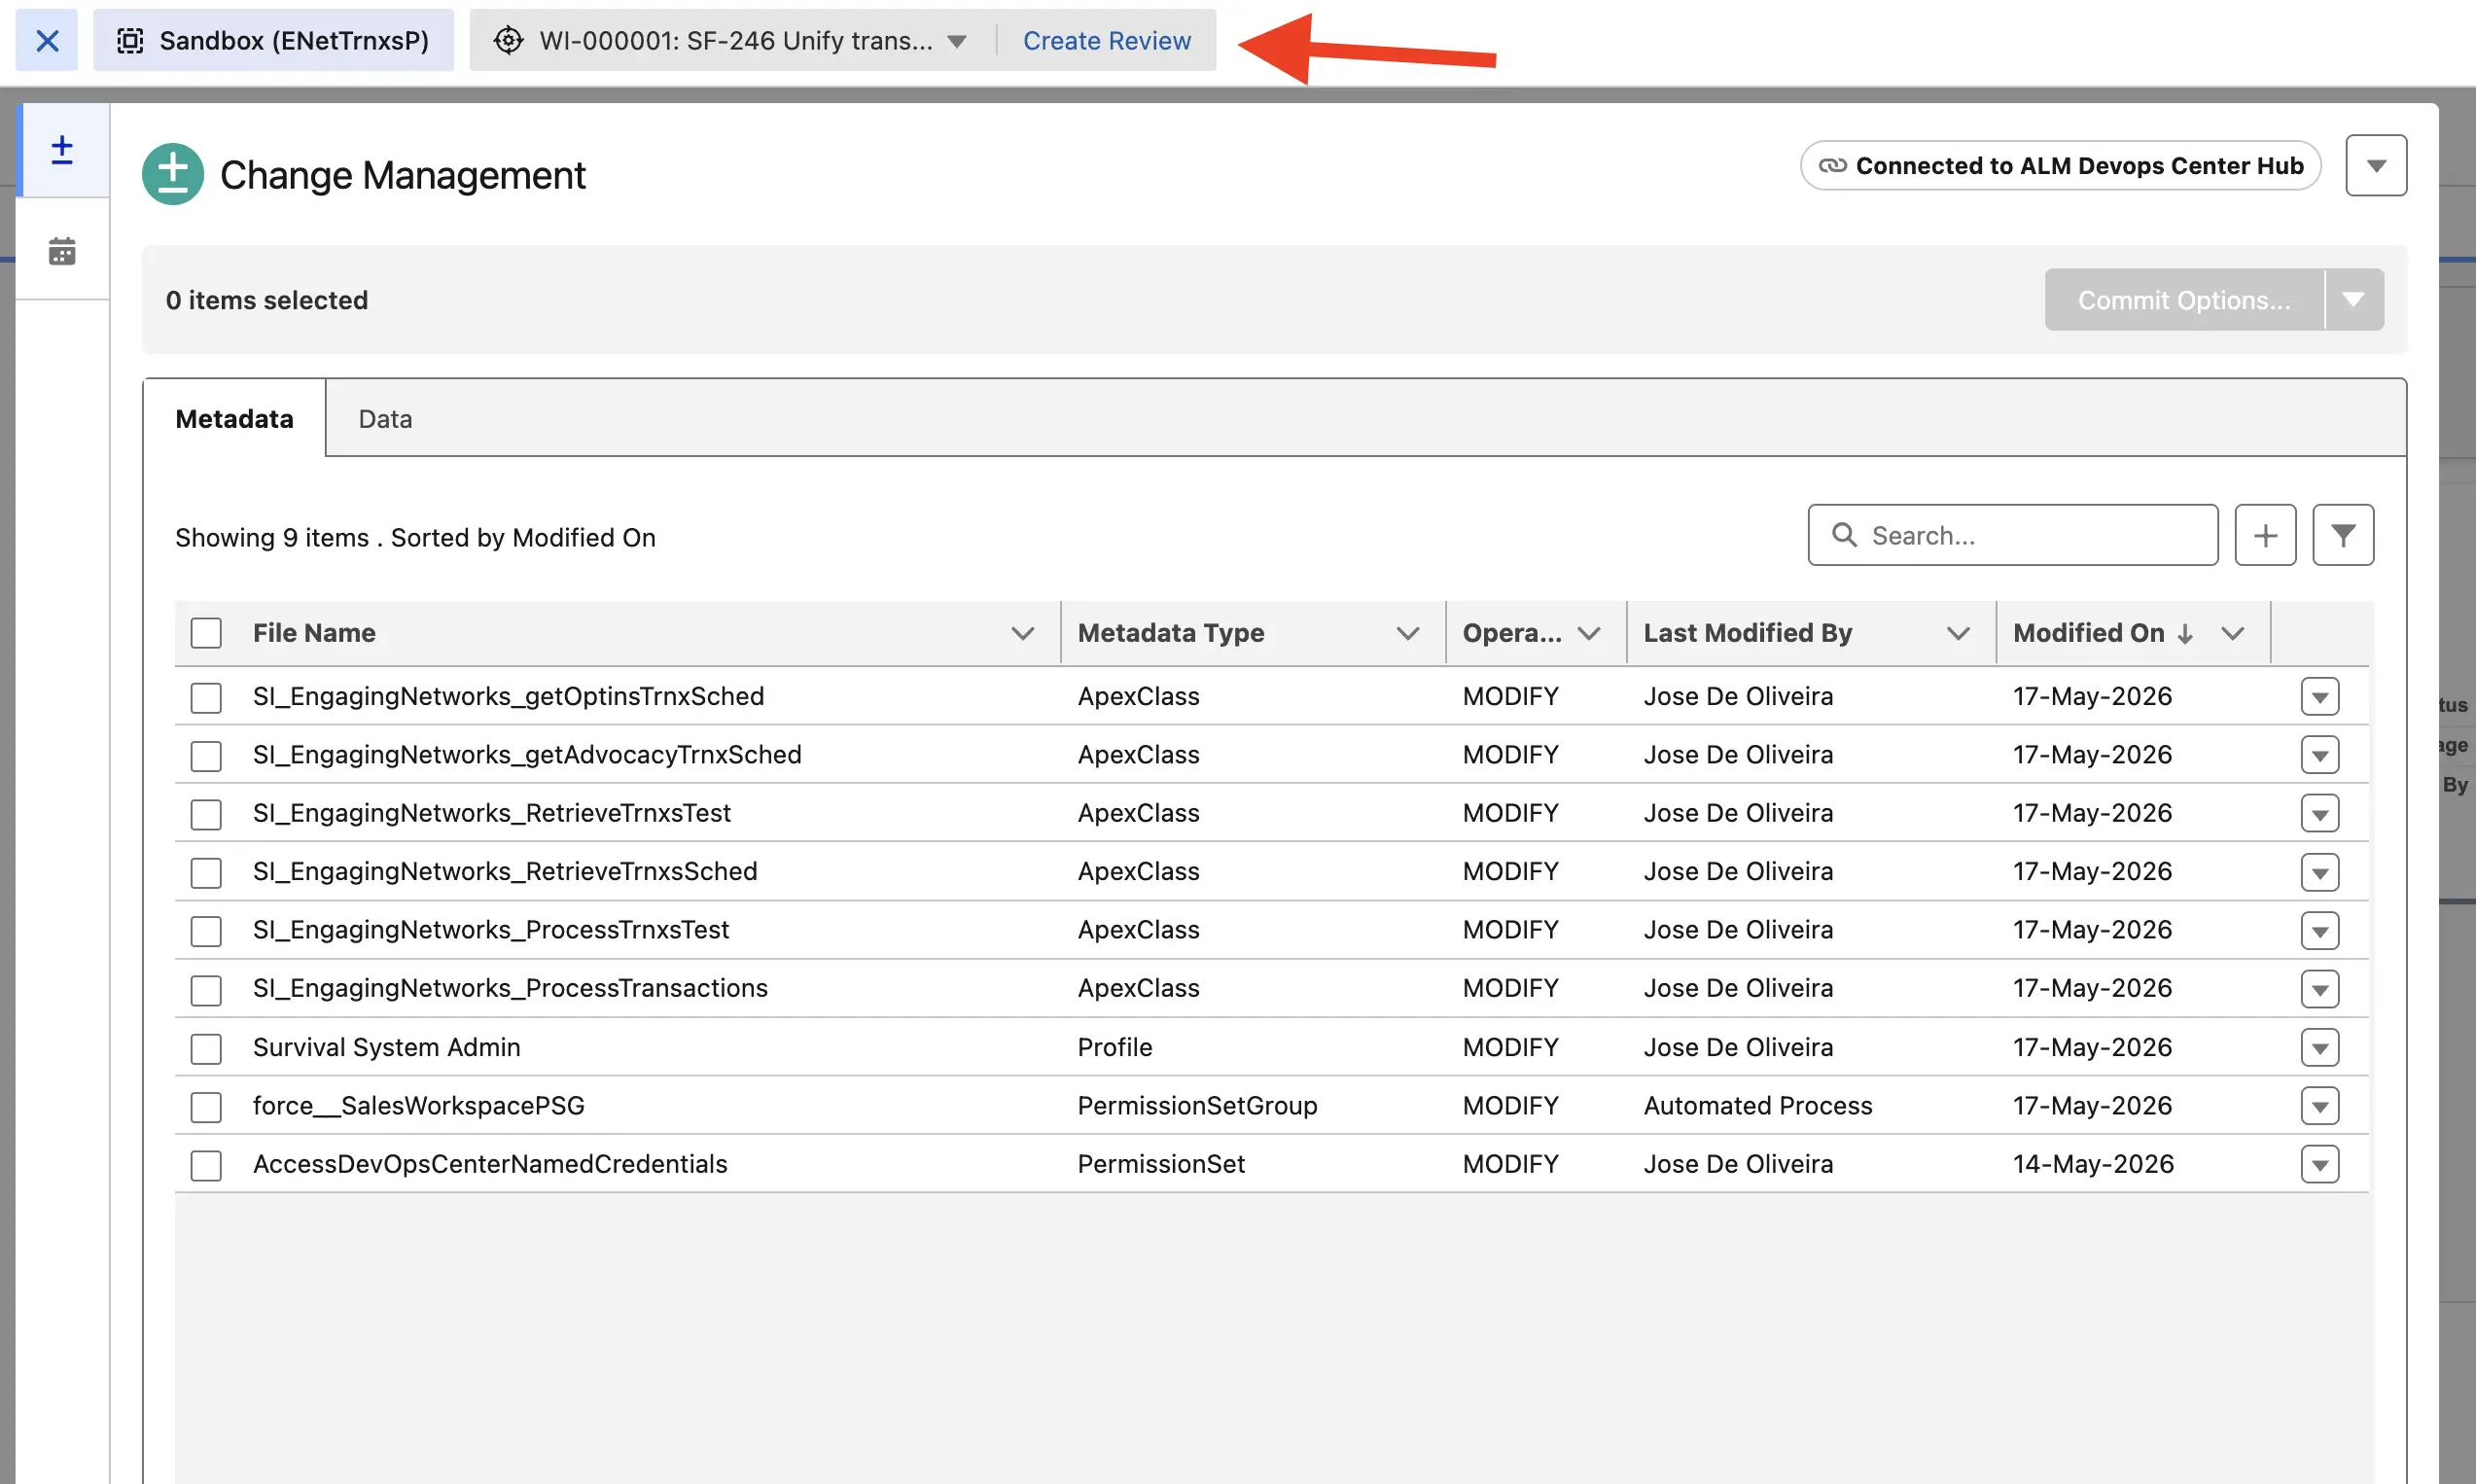2476x1484 pixels.
Task: Click the Create Review link
Action: (x=1106, y=40)
